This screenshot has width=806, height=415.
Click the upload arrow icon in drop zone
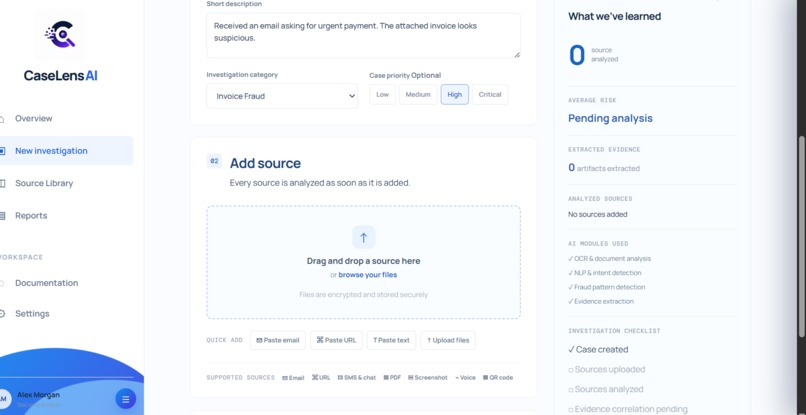click(x=363, y=237)
